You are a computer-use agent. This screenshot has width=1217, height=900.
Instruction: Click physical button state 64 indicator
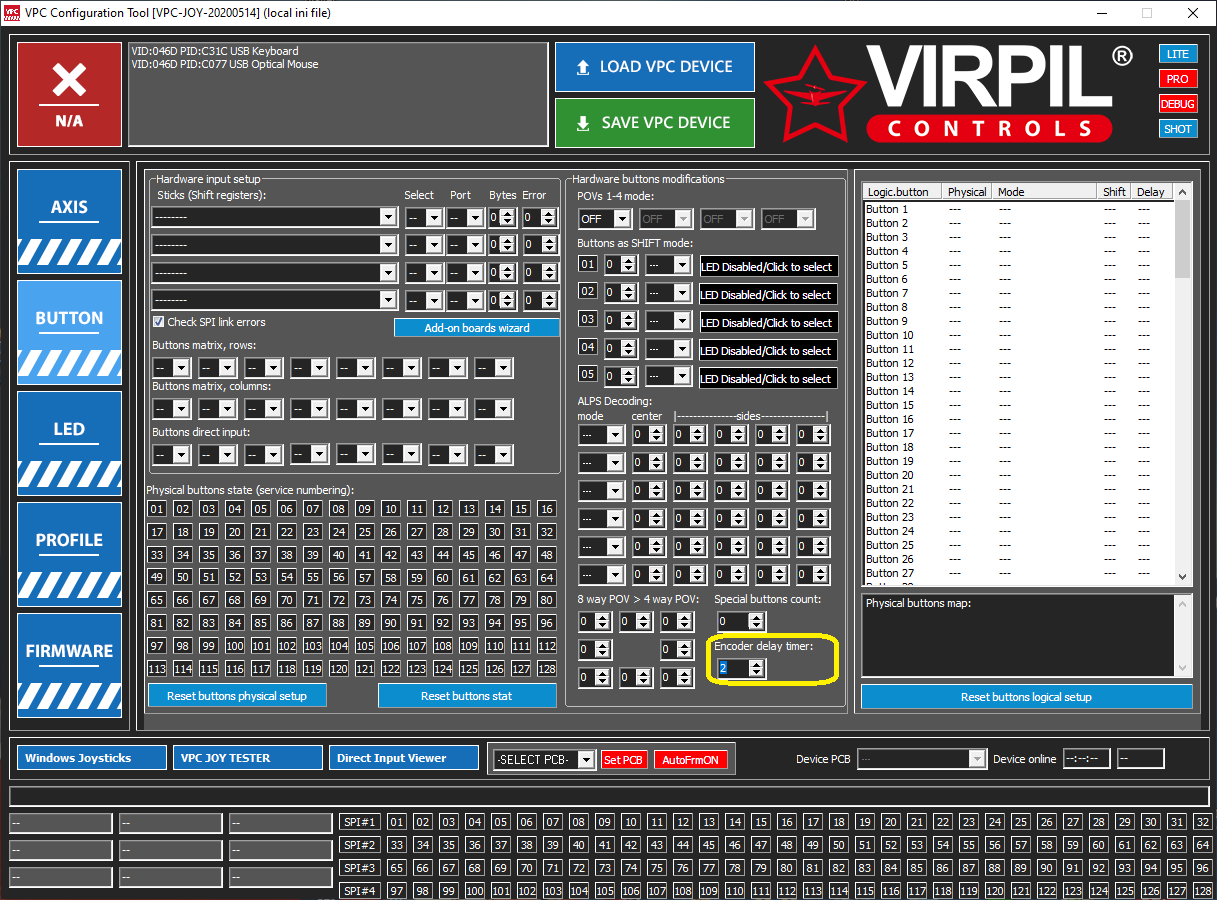tap(546, 578)
